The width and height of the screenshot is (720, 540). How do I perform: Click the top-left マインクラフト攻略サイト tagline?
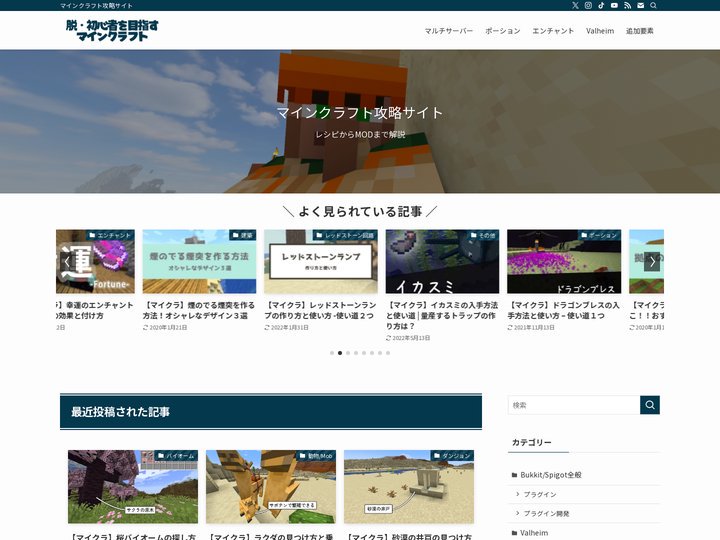(x=96, y=6)
